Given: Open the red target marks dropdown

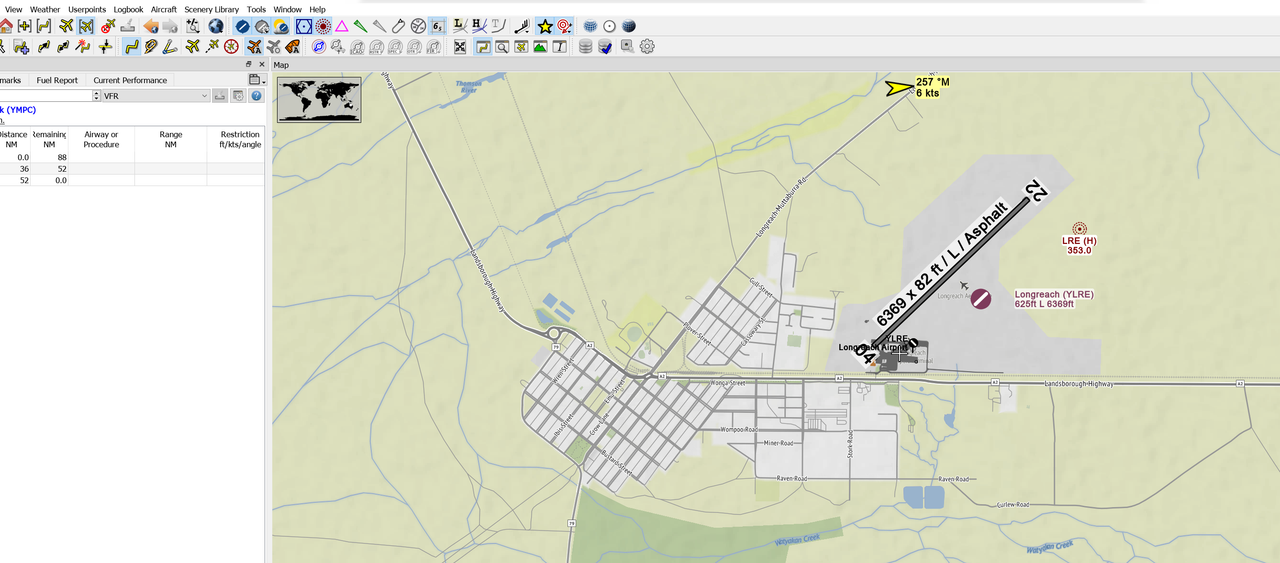Looking at the screenshot, I should pos(565,26).
